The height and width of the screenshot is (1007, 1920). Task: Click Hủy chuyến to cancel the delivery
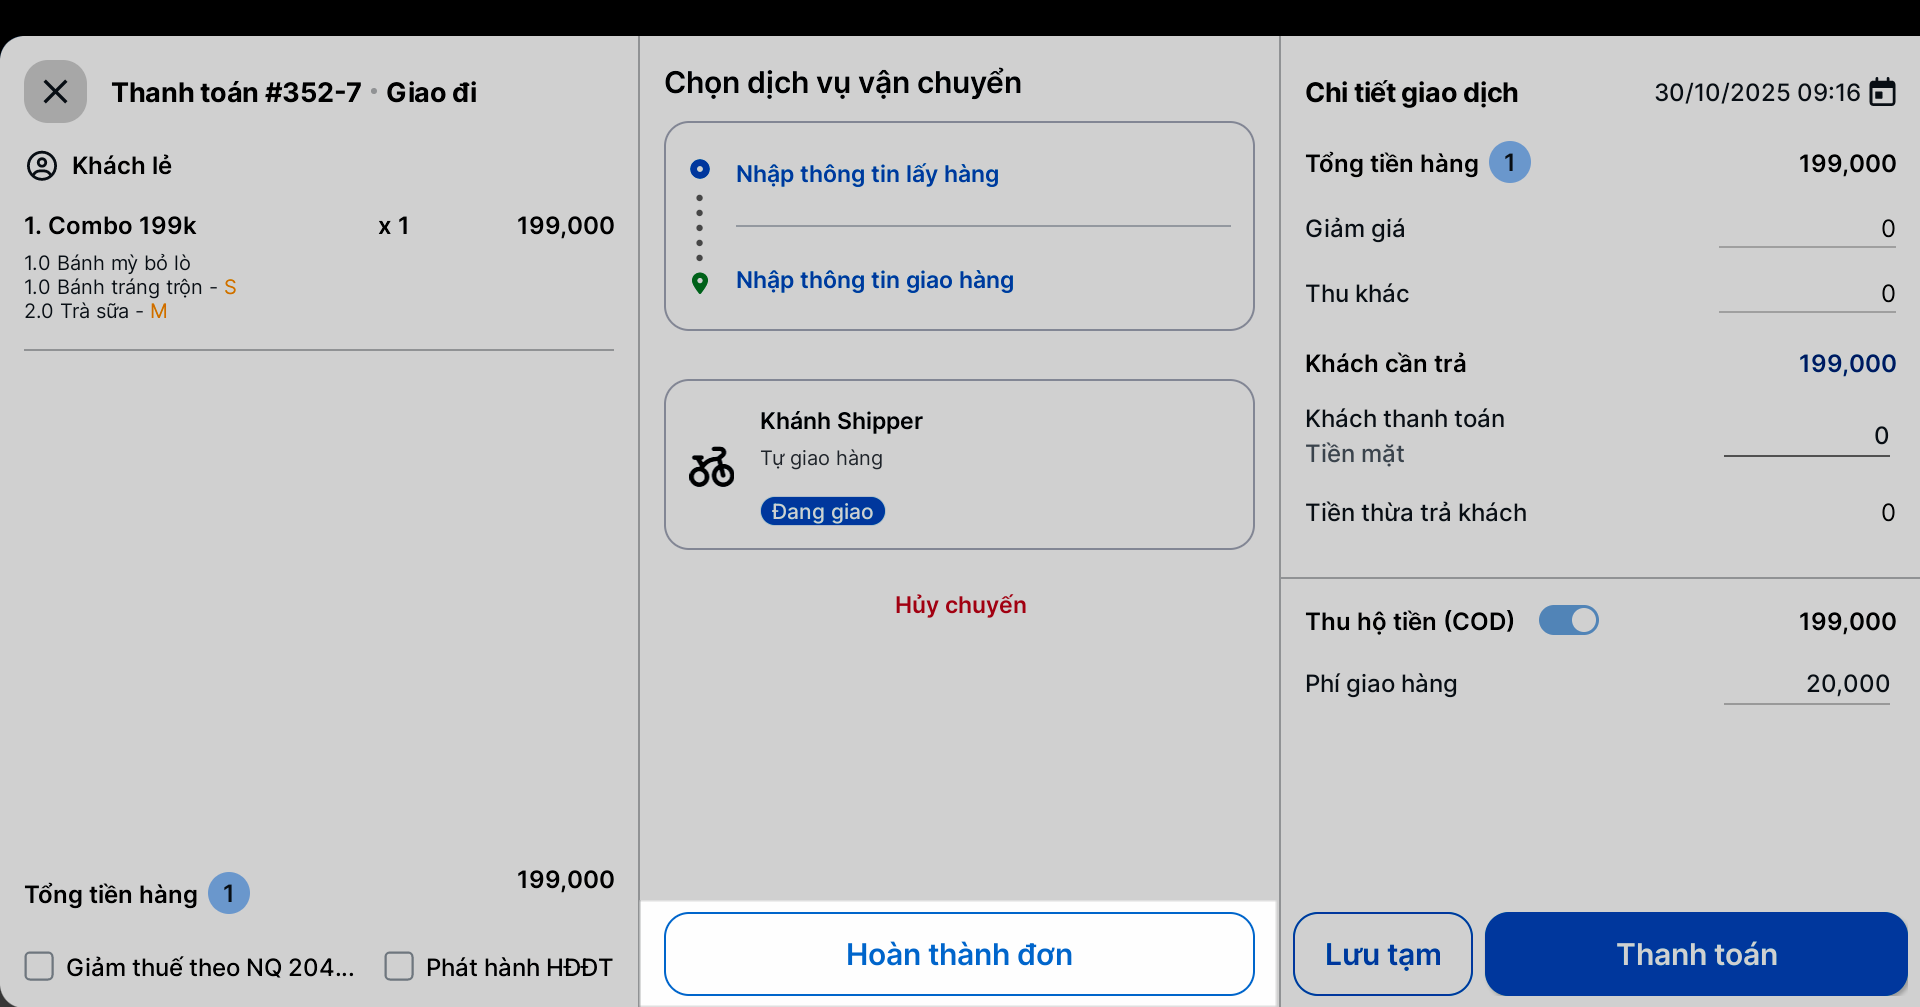point(960,605)
